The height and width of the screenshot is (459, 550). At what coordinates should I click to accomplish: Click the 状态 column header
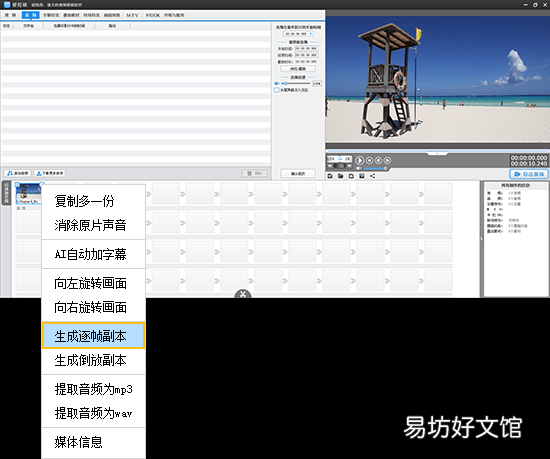coord(7,26)
